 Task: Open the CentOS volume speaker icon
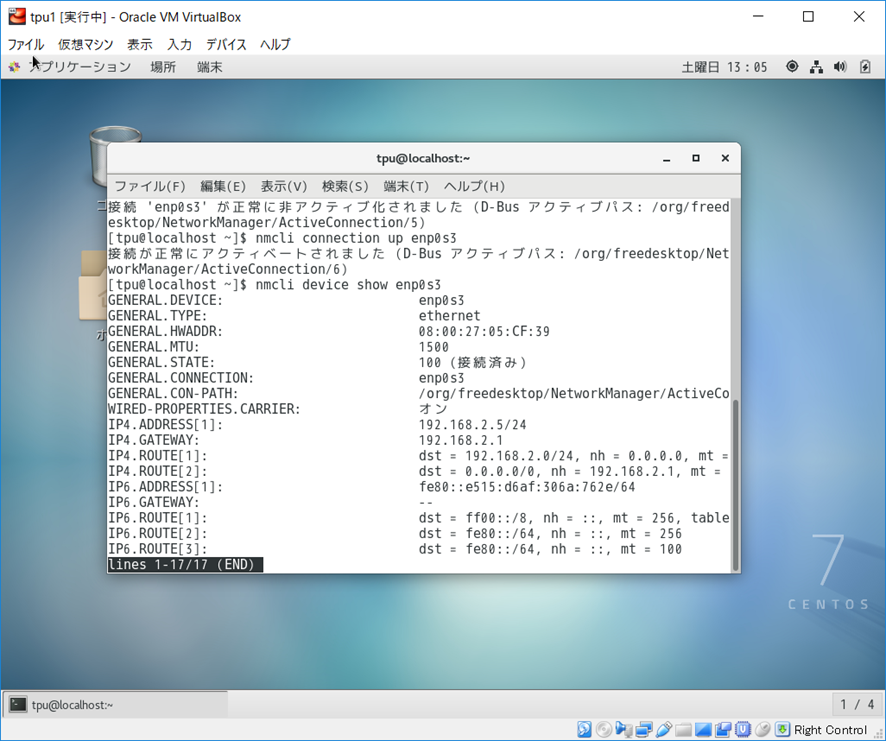[x=839, y=67]
